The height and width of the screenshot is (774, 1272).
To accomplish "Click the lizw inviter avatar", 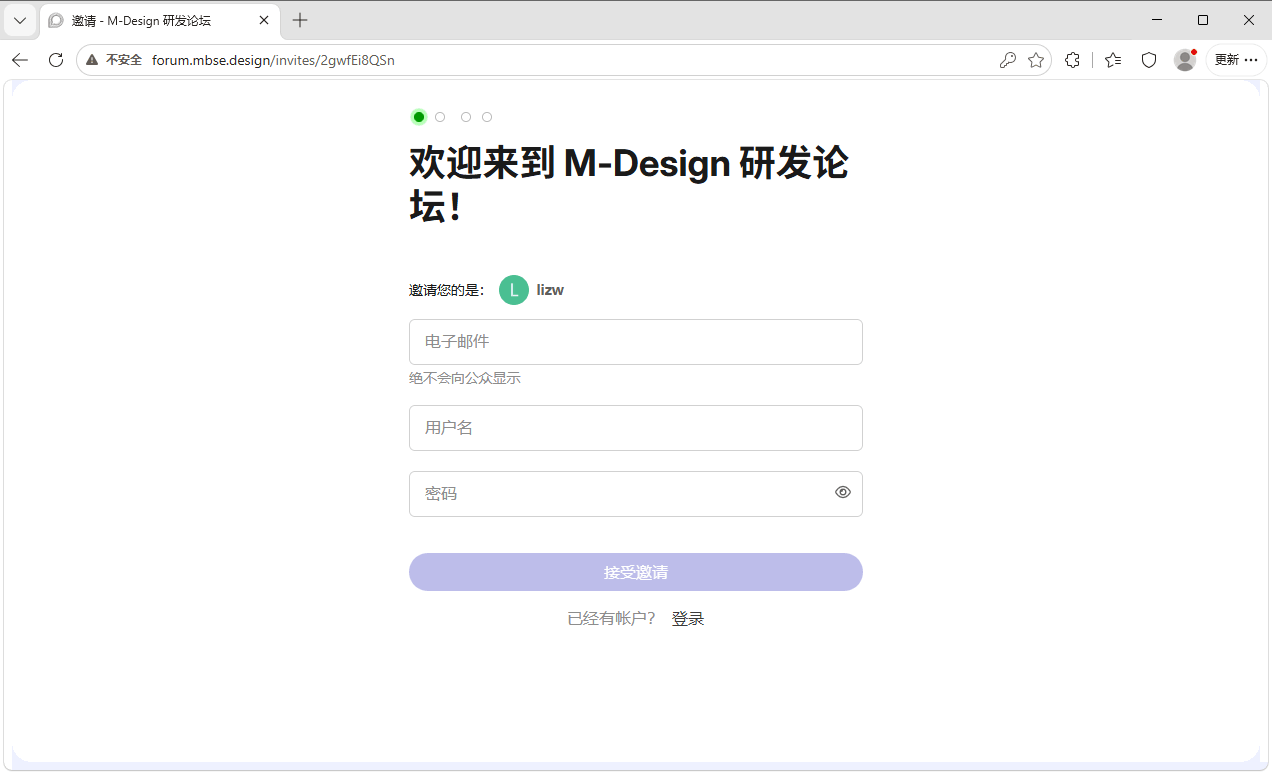I will (x=514, y=290).
